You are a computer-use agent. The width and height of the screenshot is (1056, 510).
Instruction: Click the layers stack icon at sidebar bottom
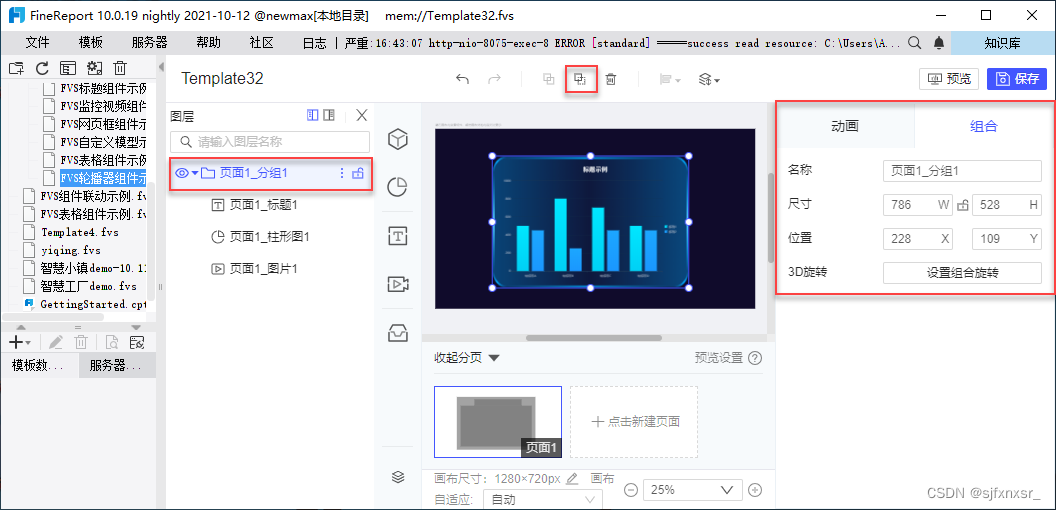(x=398, y=477)
